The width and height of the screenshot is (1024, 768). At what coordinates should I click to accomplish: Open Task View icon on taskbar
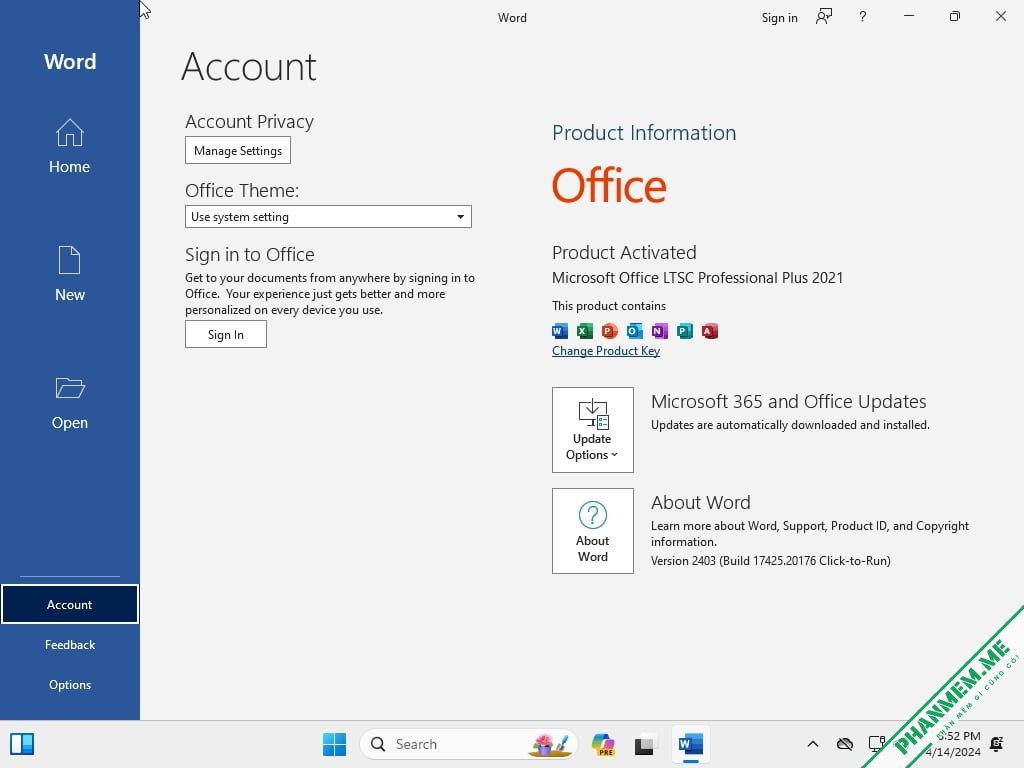645,744
